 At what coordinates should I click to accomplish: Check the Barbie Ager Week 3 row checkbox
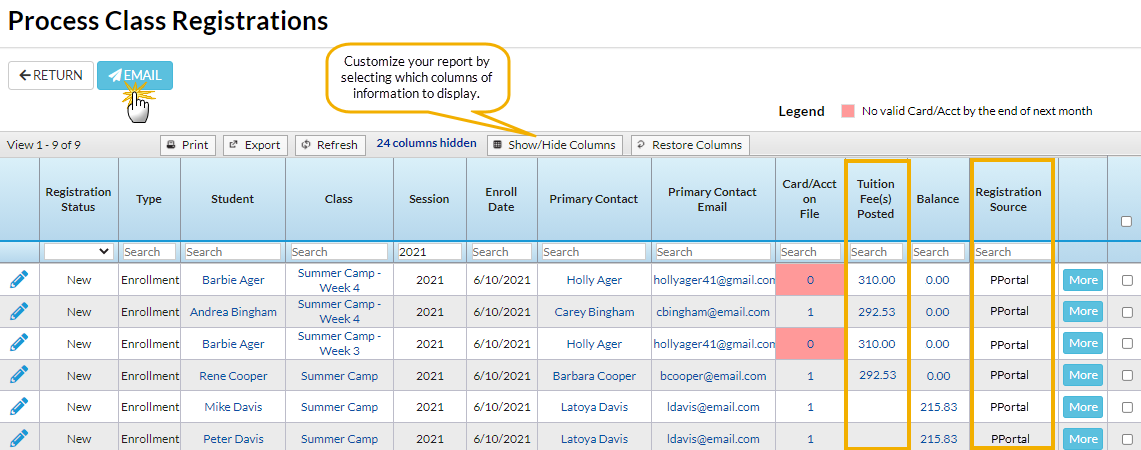1126,344
